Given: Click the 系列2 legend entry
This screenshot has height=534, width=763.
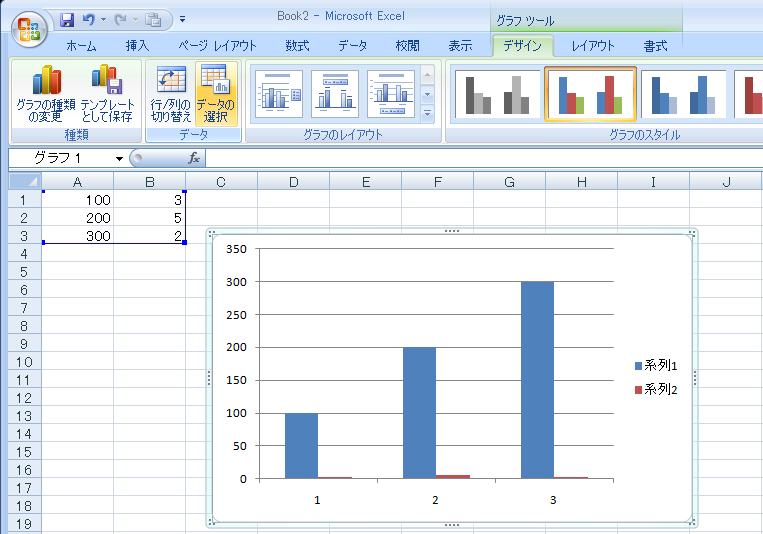Looking at the screenshot, I should [x=655, y=389].
